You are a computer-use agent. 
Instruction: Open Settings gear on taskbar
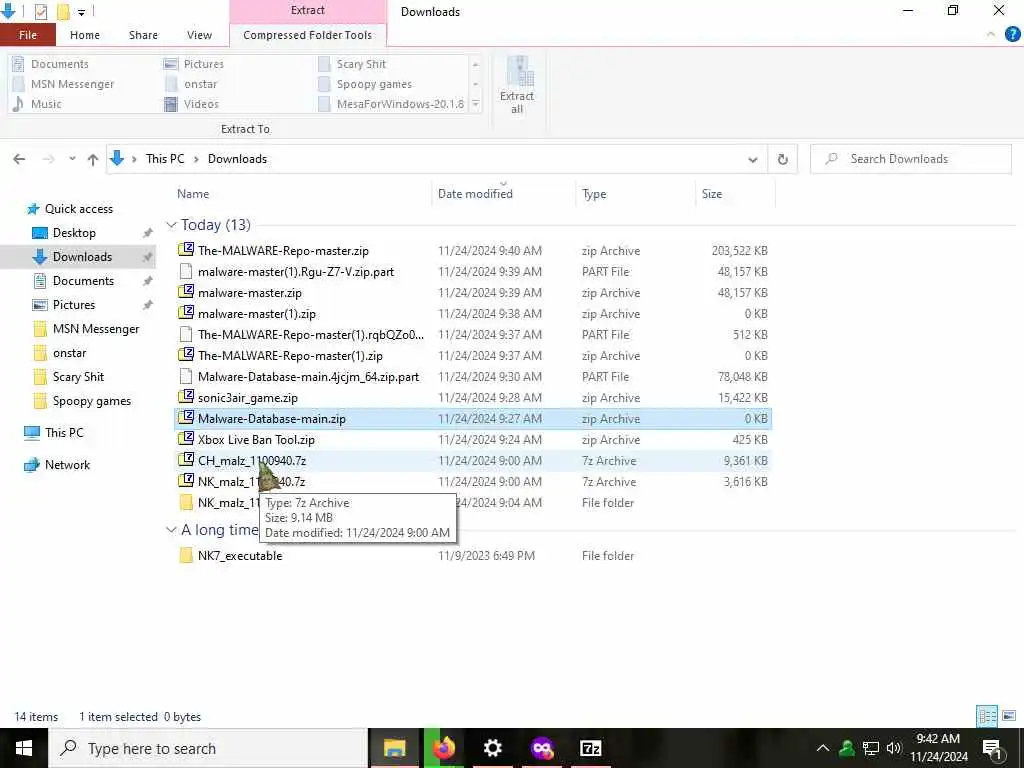pos(493,748)
